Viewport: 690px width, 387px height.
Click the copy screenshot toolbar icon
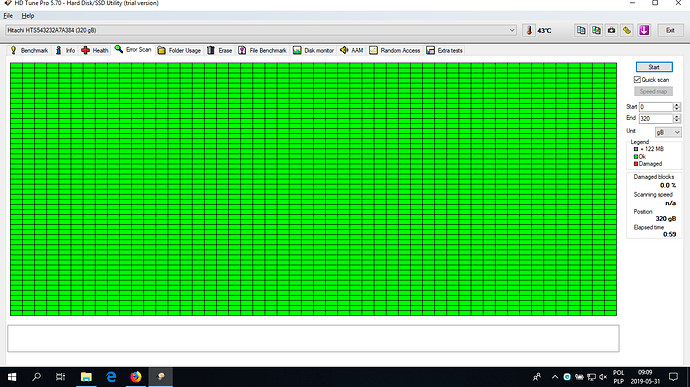point(596,30)
